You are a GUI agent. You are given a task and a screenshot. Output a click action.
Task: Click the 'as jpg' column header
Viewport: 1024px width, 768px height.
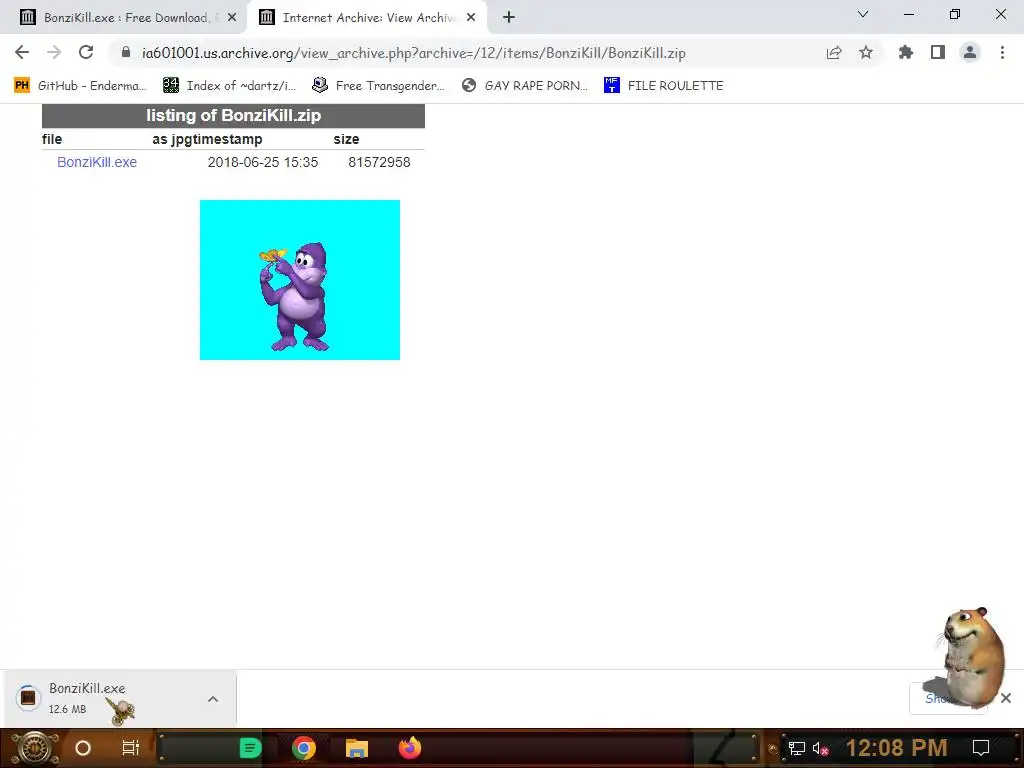click(x=171, y=139)
